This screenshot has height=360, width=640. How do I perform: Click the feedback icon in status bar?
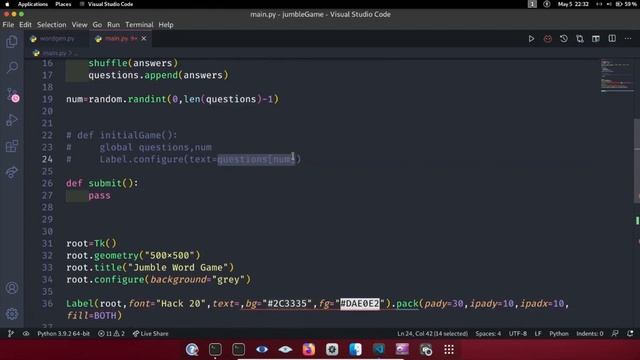tap(616, 333)
